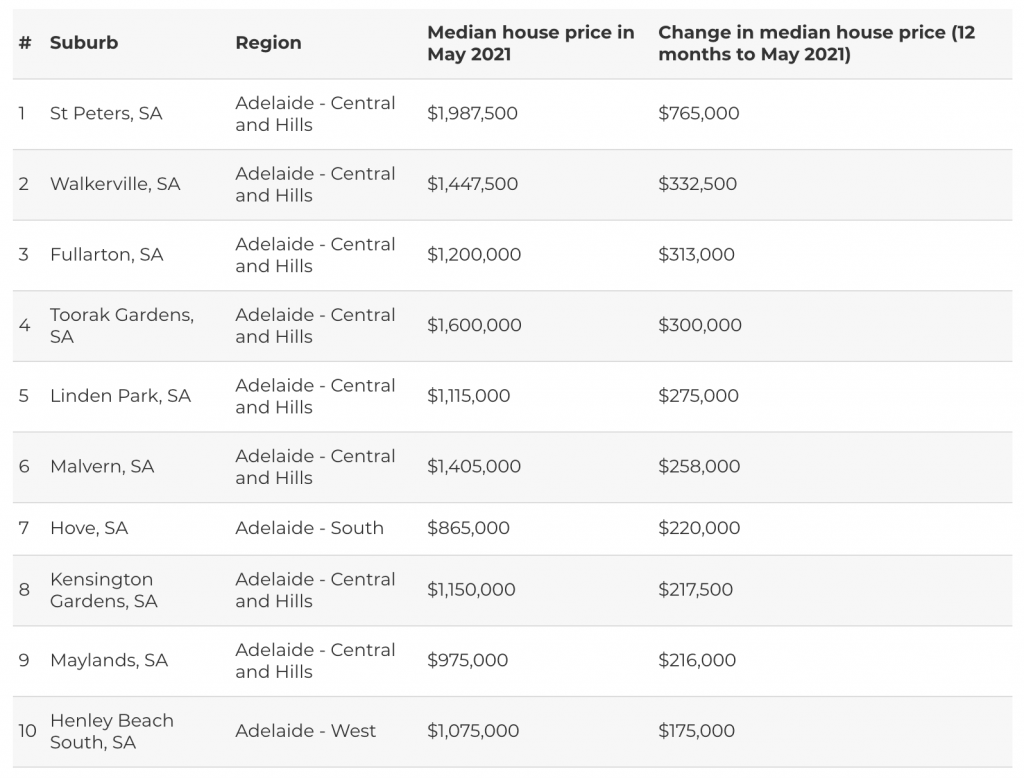This screenshot has height=778, width=1024.
Task: Click the $1,987,500 median price value
Action: pos(472,114)
